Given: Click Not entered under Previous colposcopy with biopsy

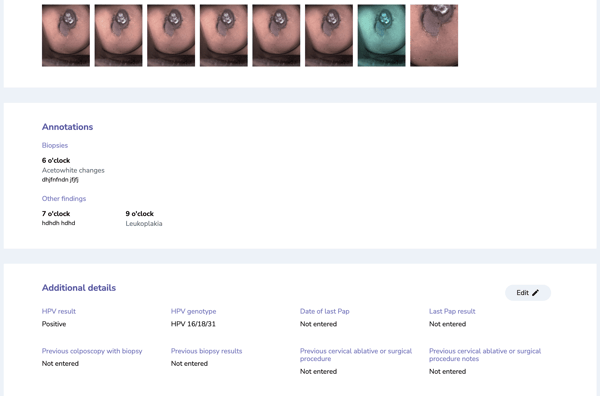Looking at the screenshot, I should (x=60, y=363).
